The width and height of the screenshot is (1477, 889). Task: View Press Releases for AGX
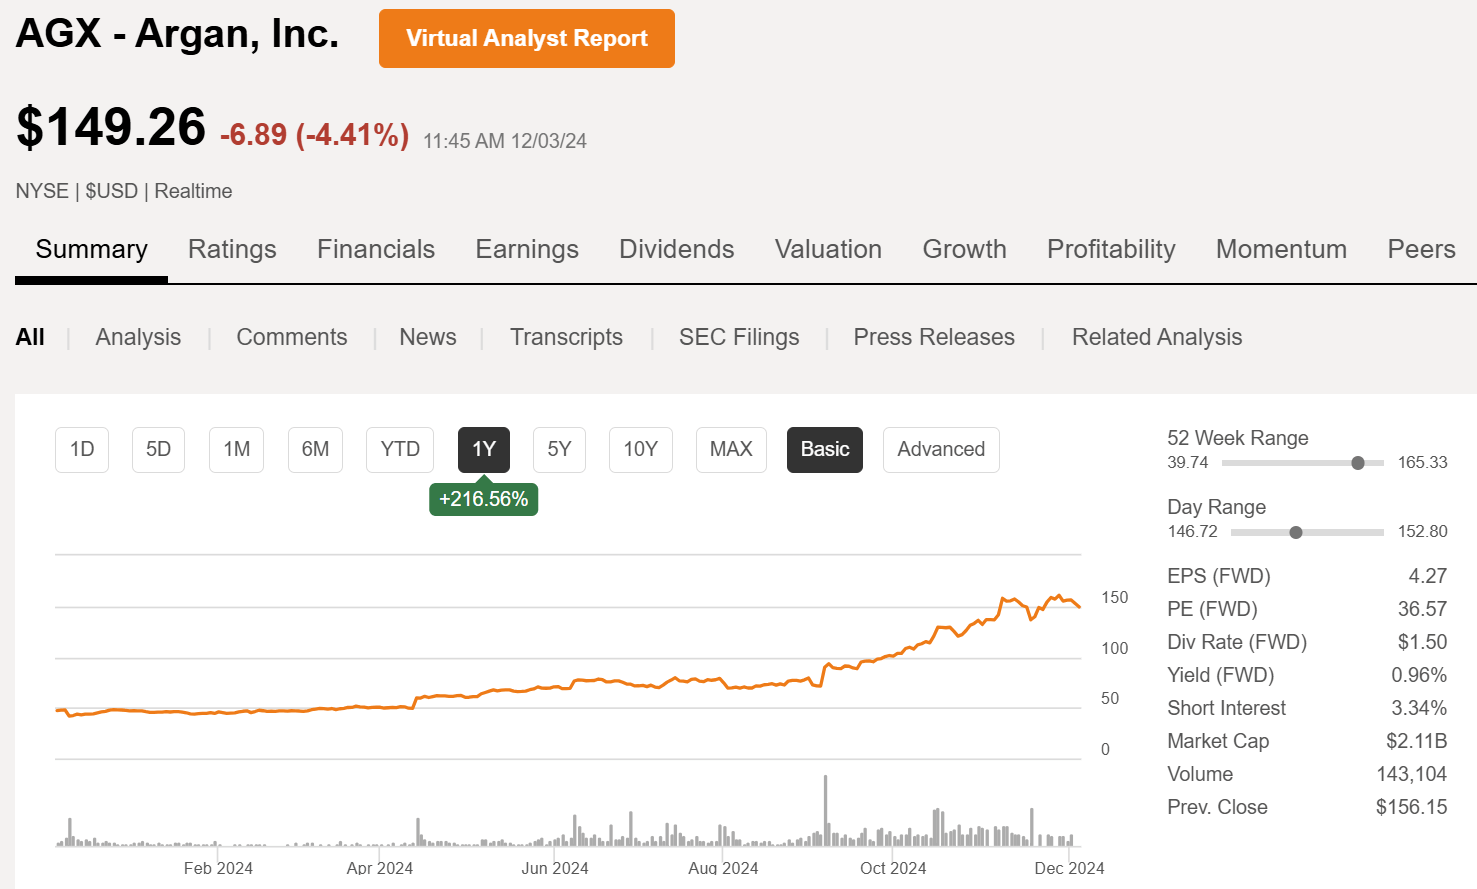click(x=933, y=337)
